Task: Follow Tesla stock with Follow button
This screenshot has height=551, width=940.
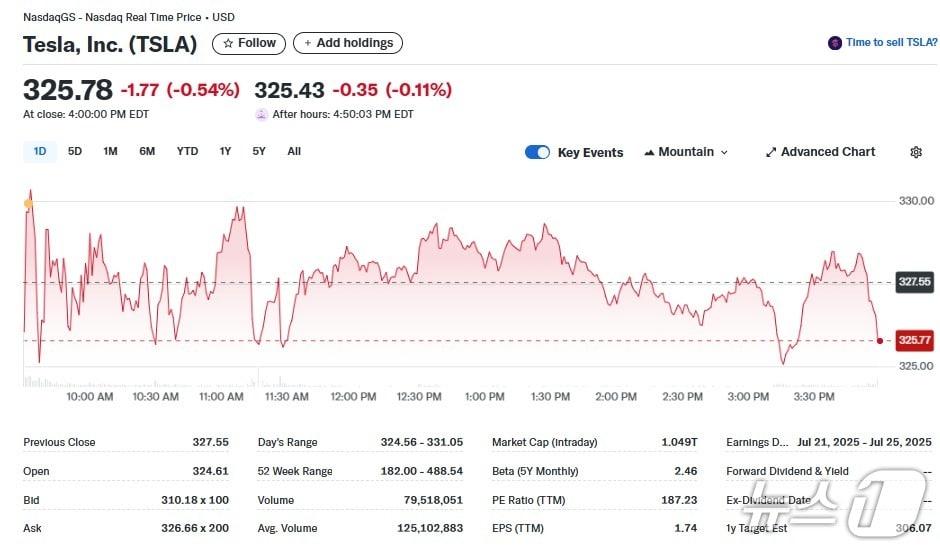Action: [x=249, y=43]
